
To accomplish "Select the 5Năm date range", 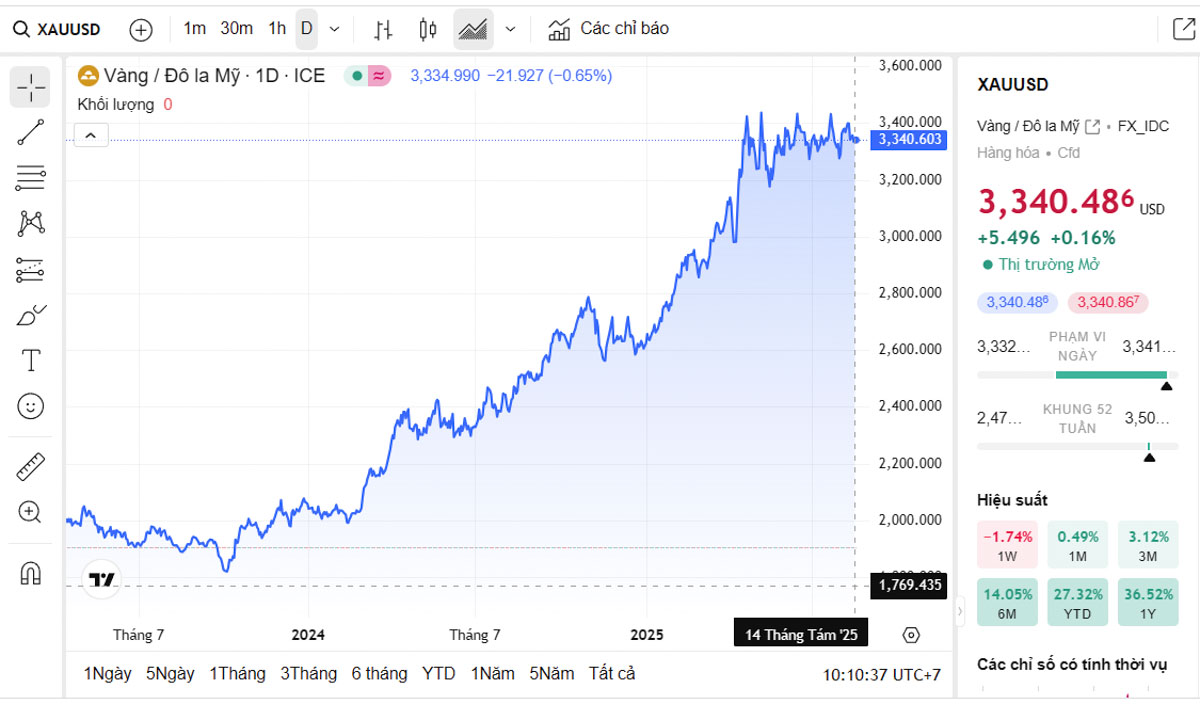I will (552, 674).
